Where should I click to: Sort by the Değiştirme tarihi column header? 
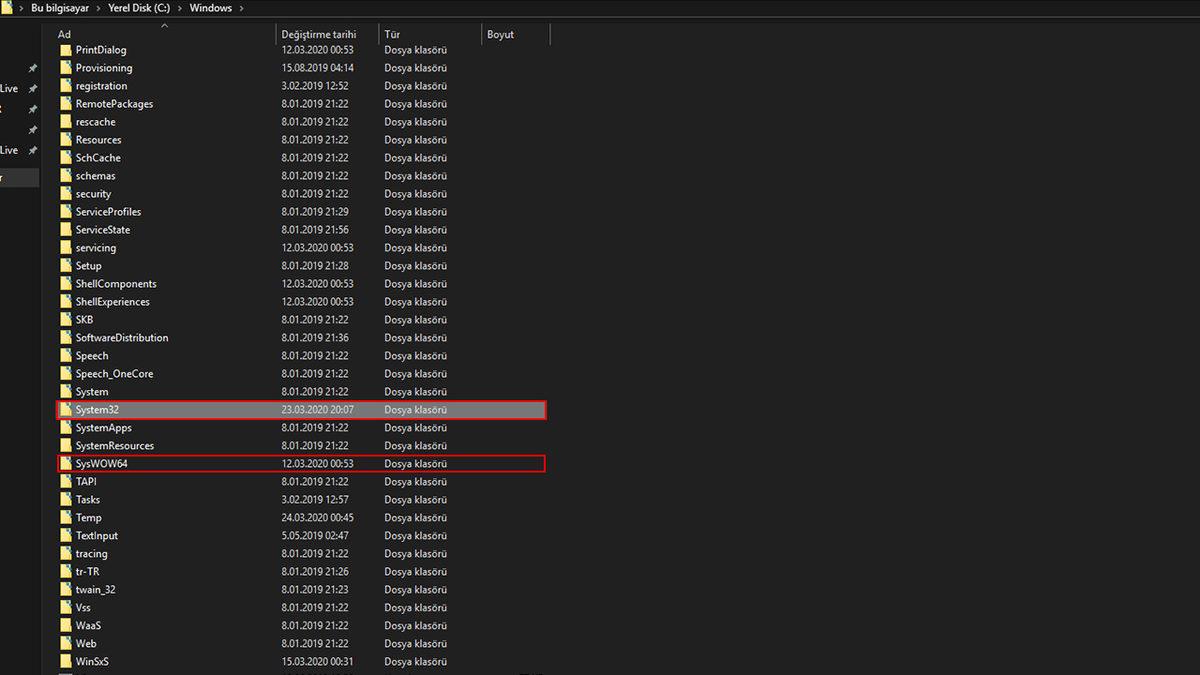(x=318, y=34)
